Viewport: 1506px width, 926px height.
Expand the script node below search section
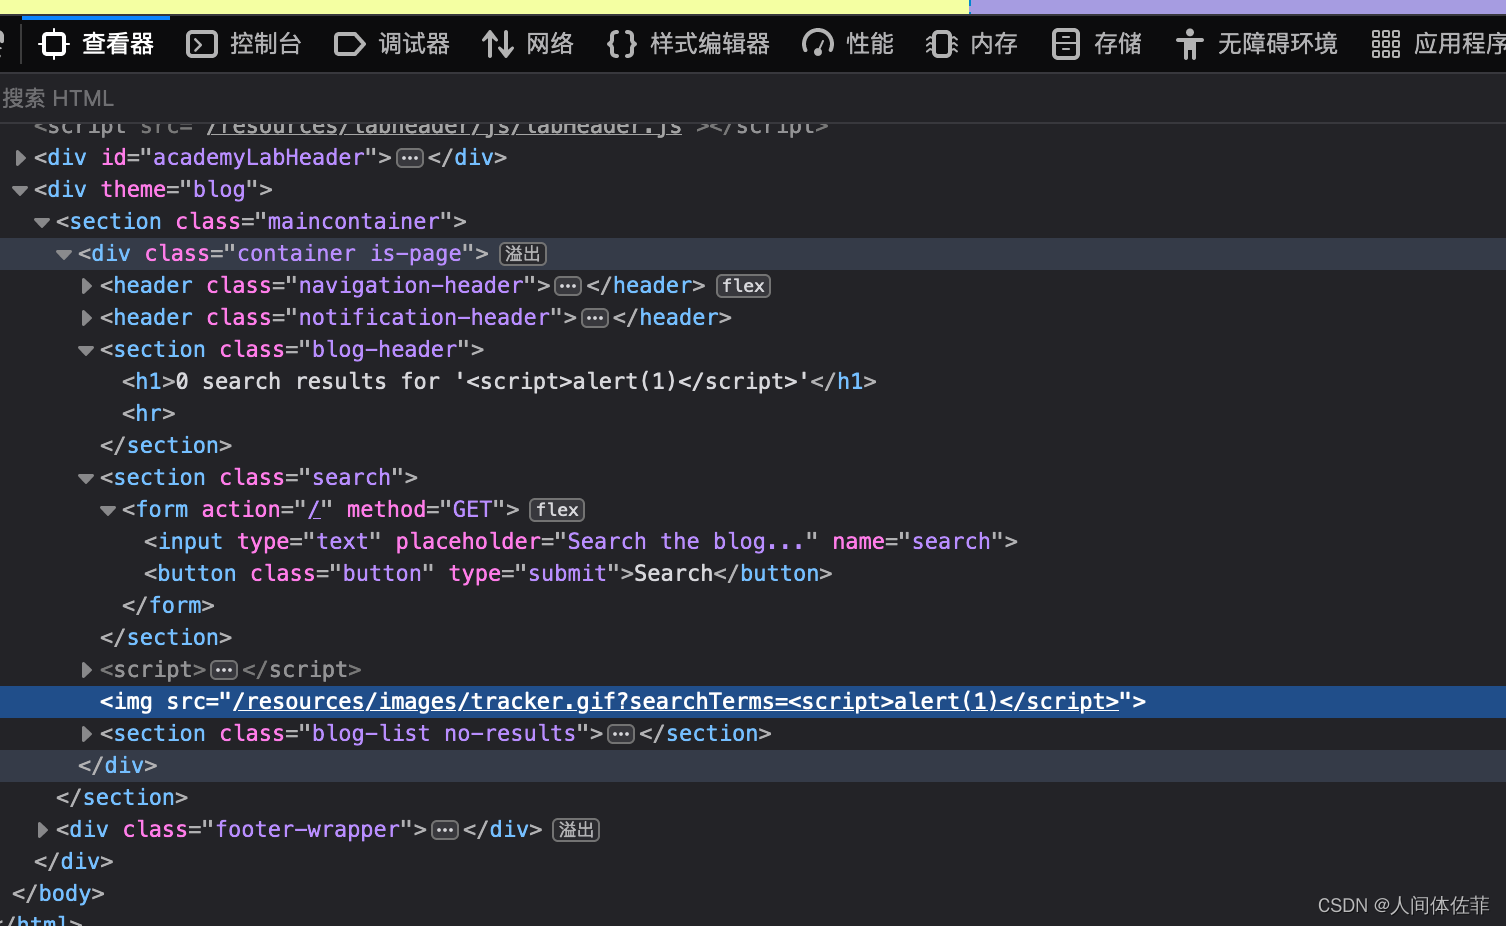tap(86, 670)
